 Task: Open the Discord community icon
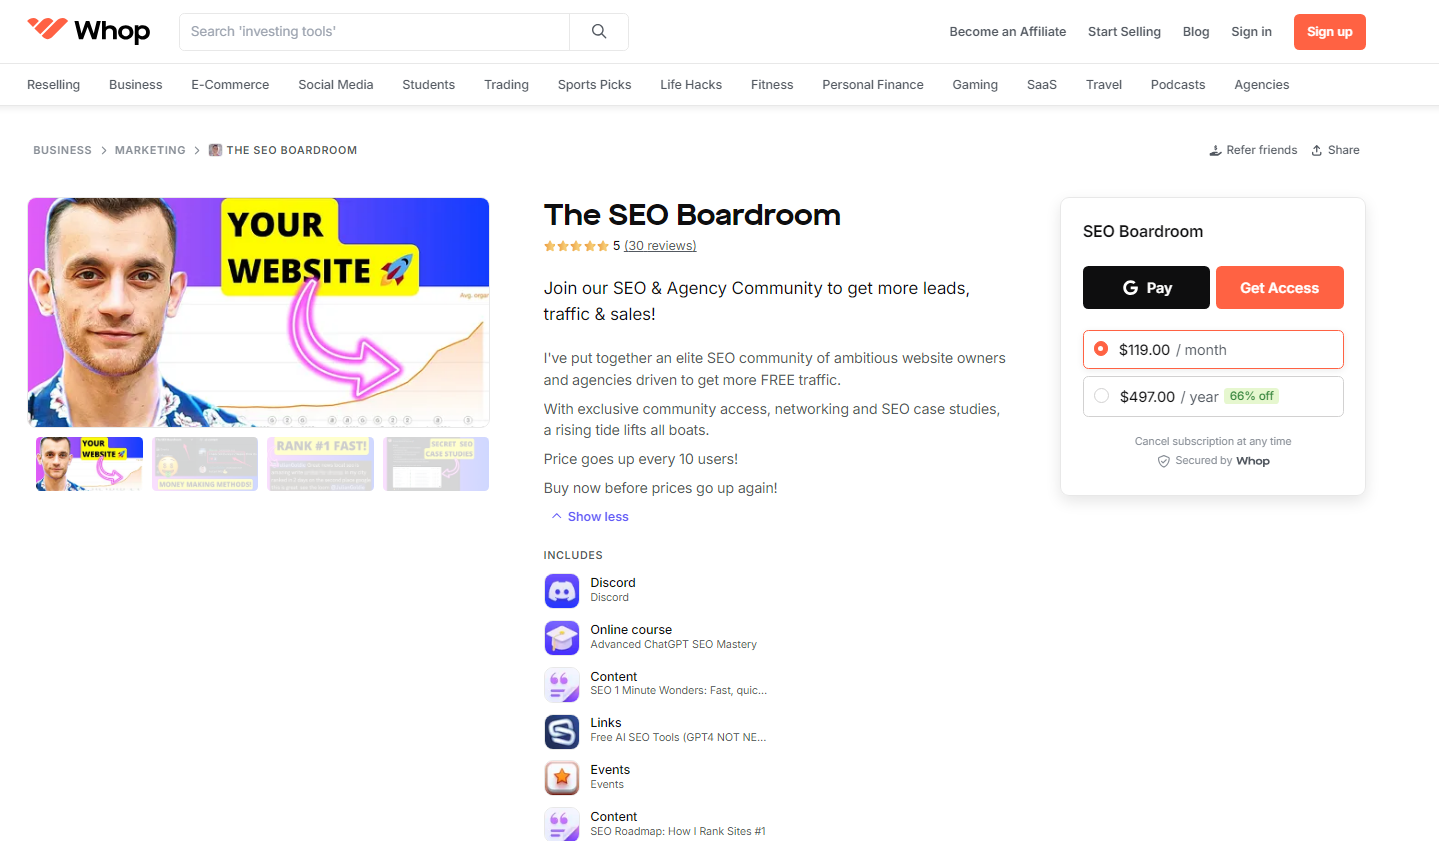tap(562, 591)
